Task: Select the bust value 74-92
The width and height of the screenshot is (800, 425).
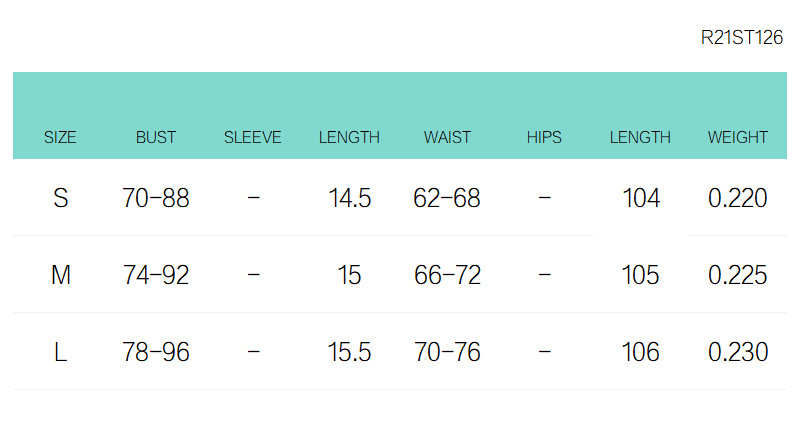Action: (155, 275)
